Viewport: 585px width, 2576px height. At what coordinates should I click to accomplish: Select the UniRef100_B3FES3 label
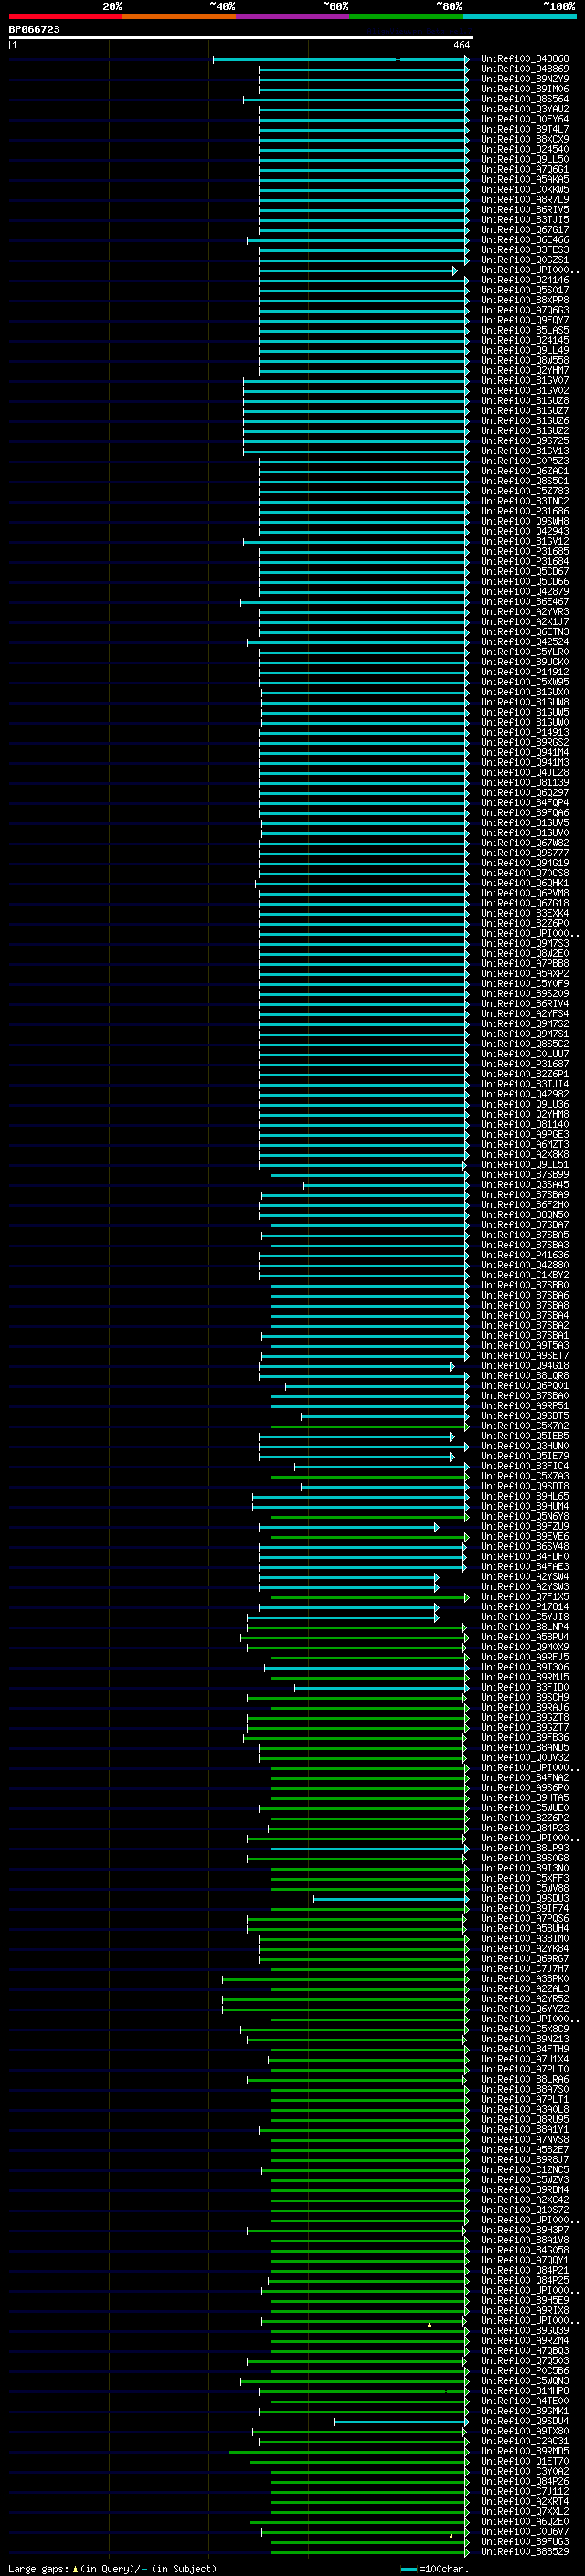(524, 250)
